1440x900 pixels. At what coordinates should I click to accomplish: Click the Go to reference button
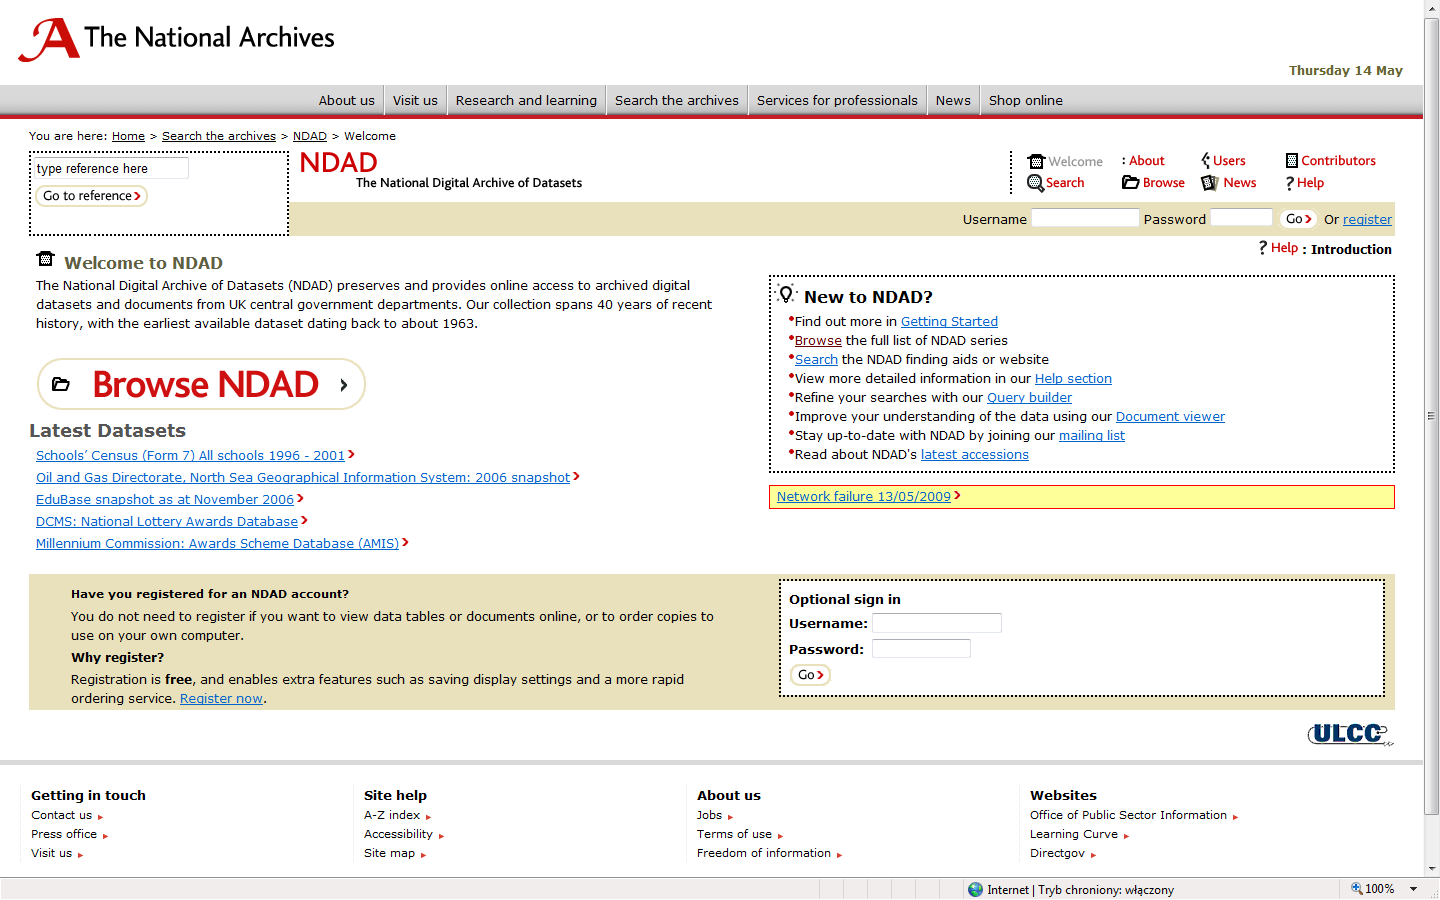[91, 196]
